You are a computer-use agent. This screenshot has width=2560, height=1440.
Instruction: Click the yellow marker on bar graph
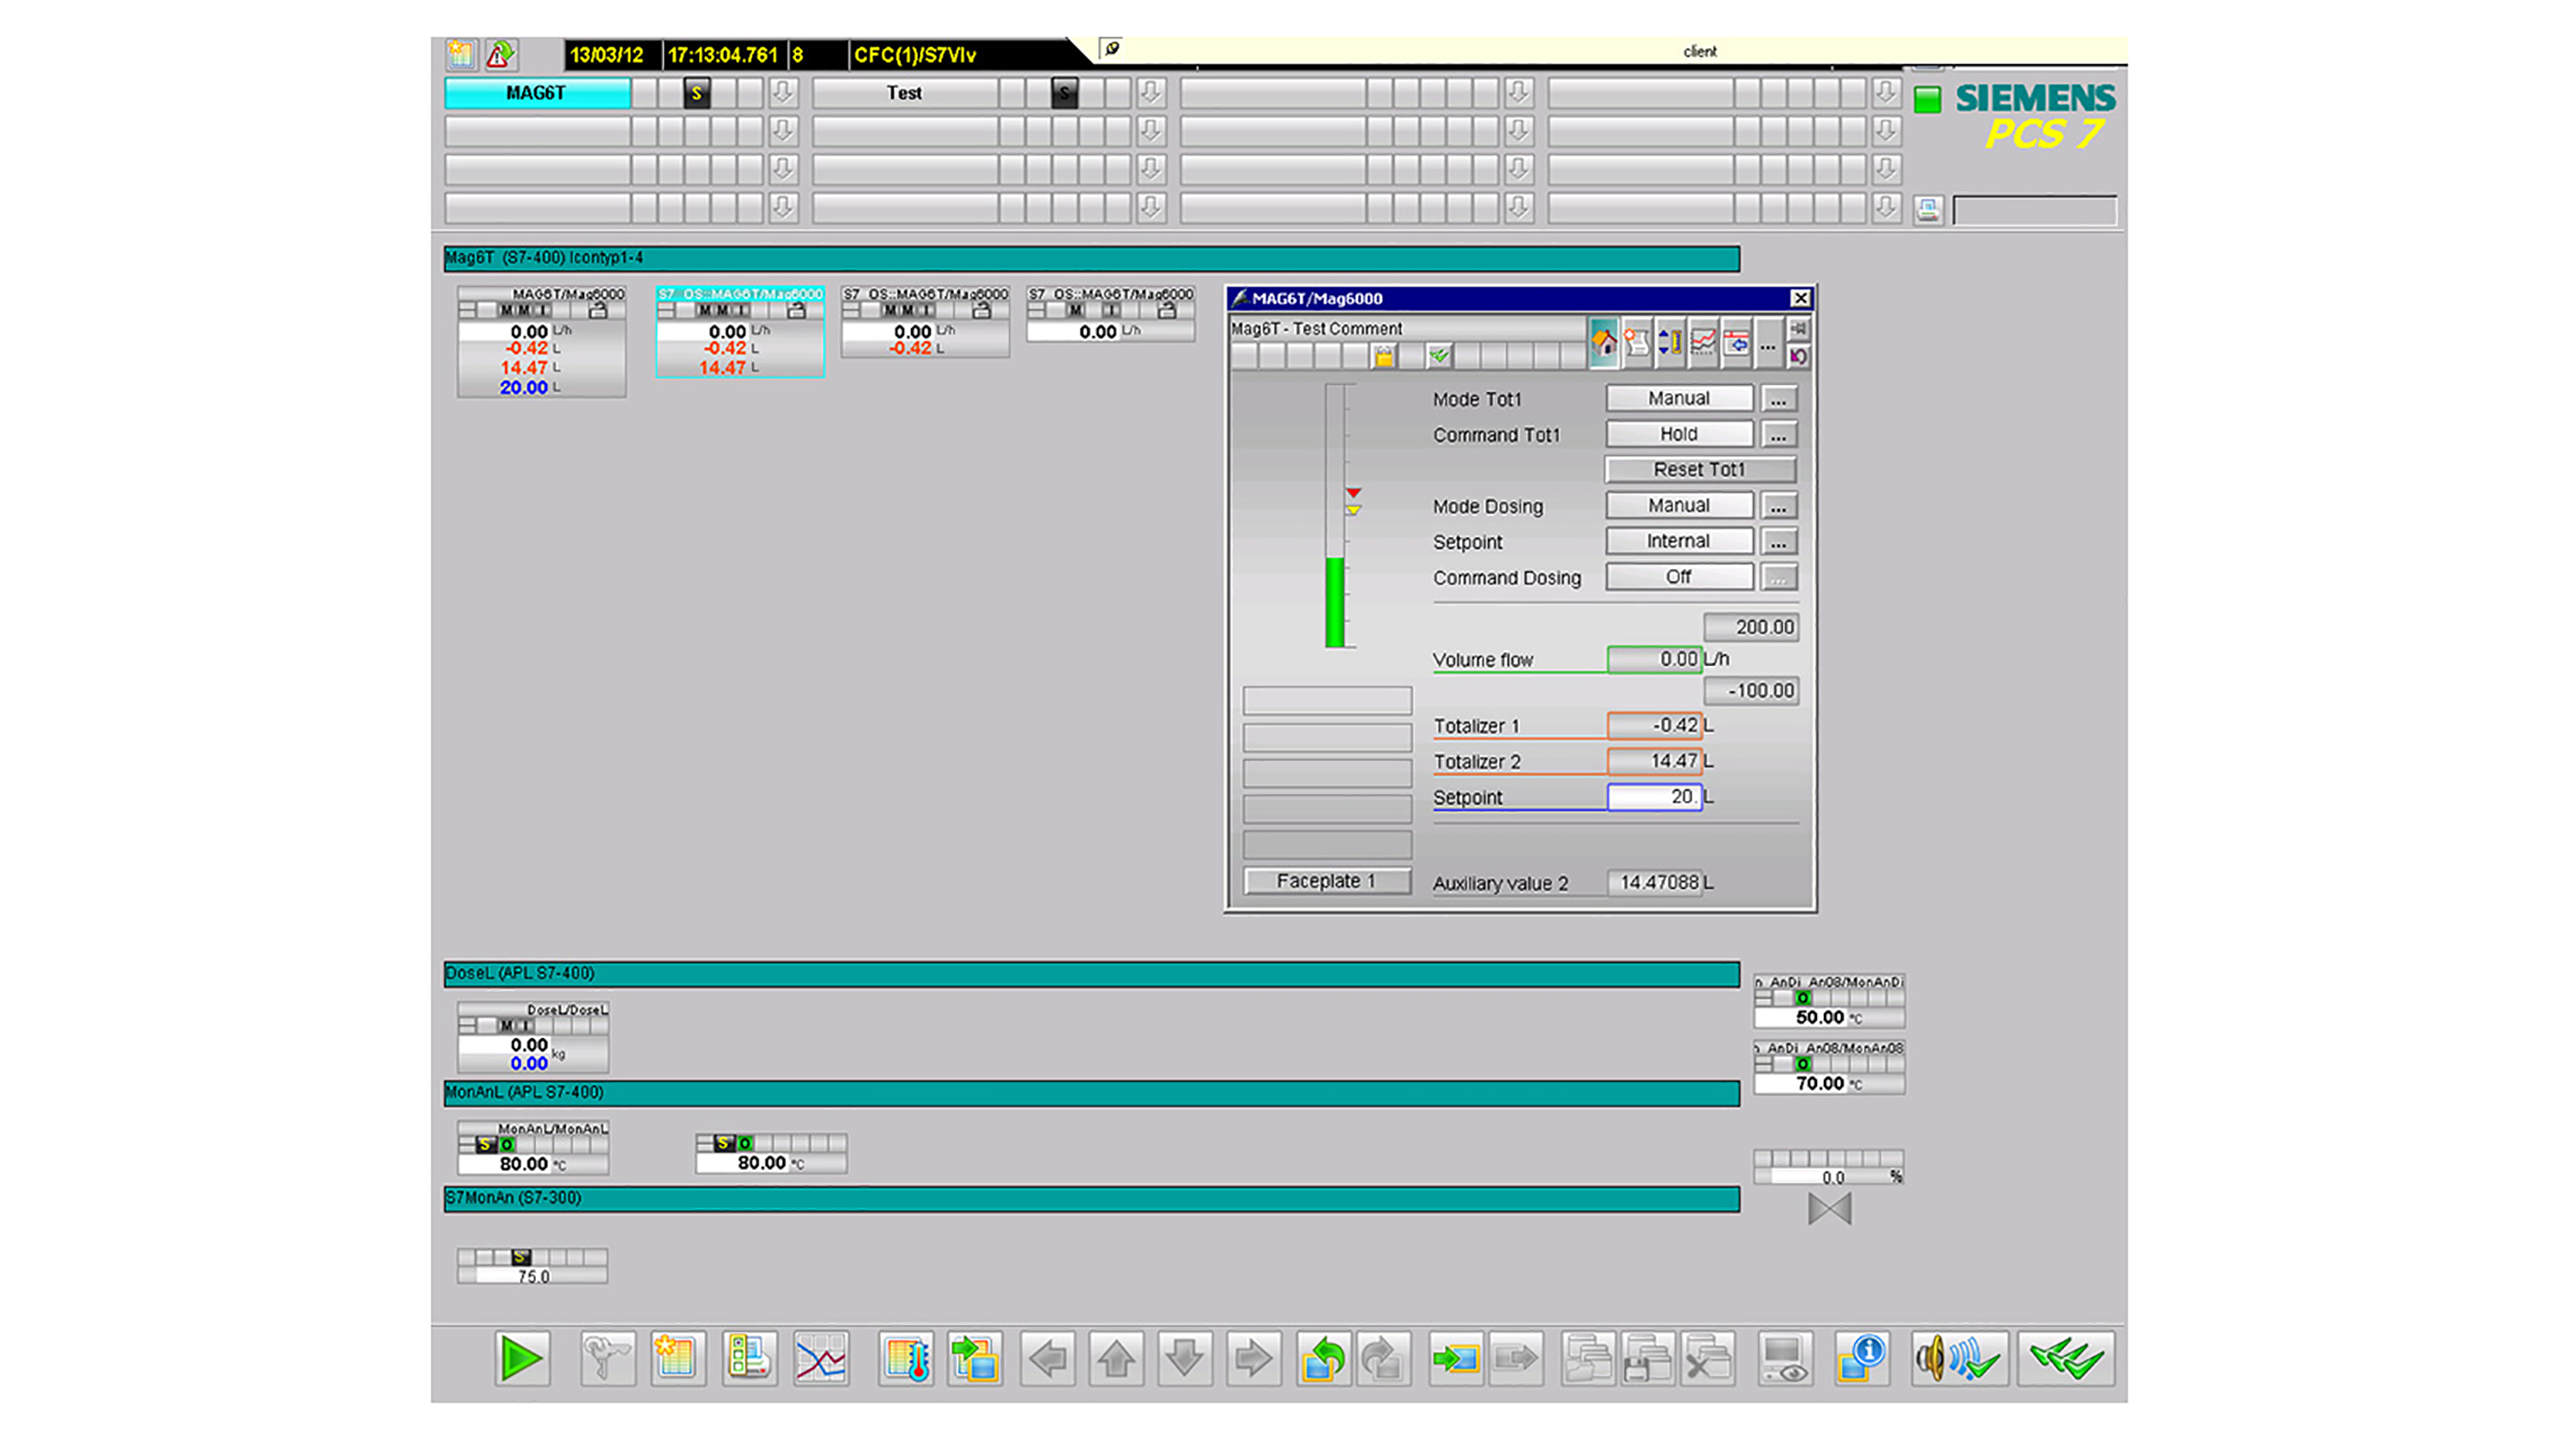[x=1353, y=510]
